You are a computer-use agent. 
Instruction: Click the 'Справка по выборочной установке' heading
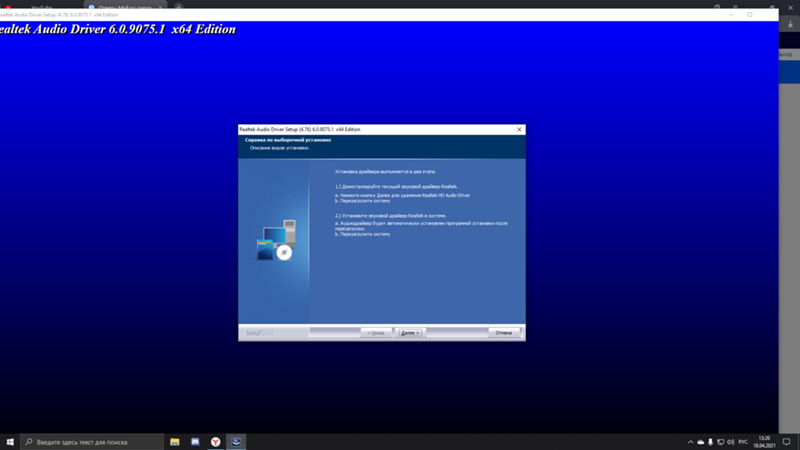point(288,140)
